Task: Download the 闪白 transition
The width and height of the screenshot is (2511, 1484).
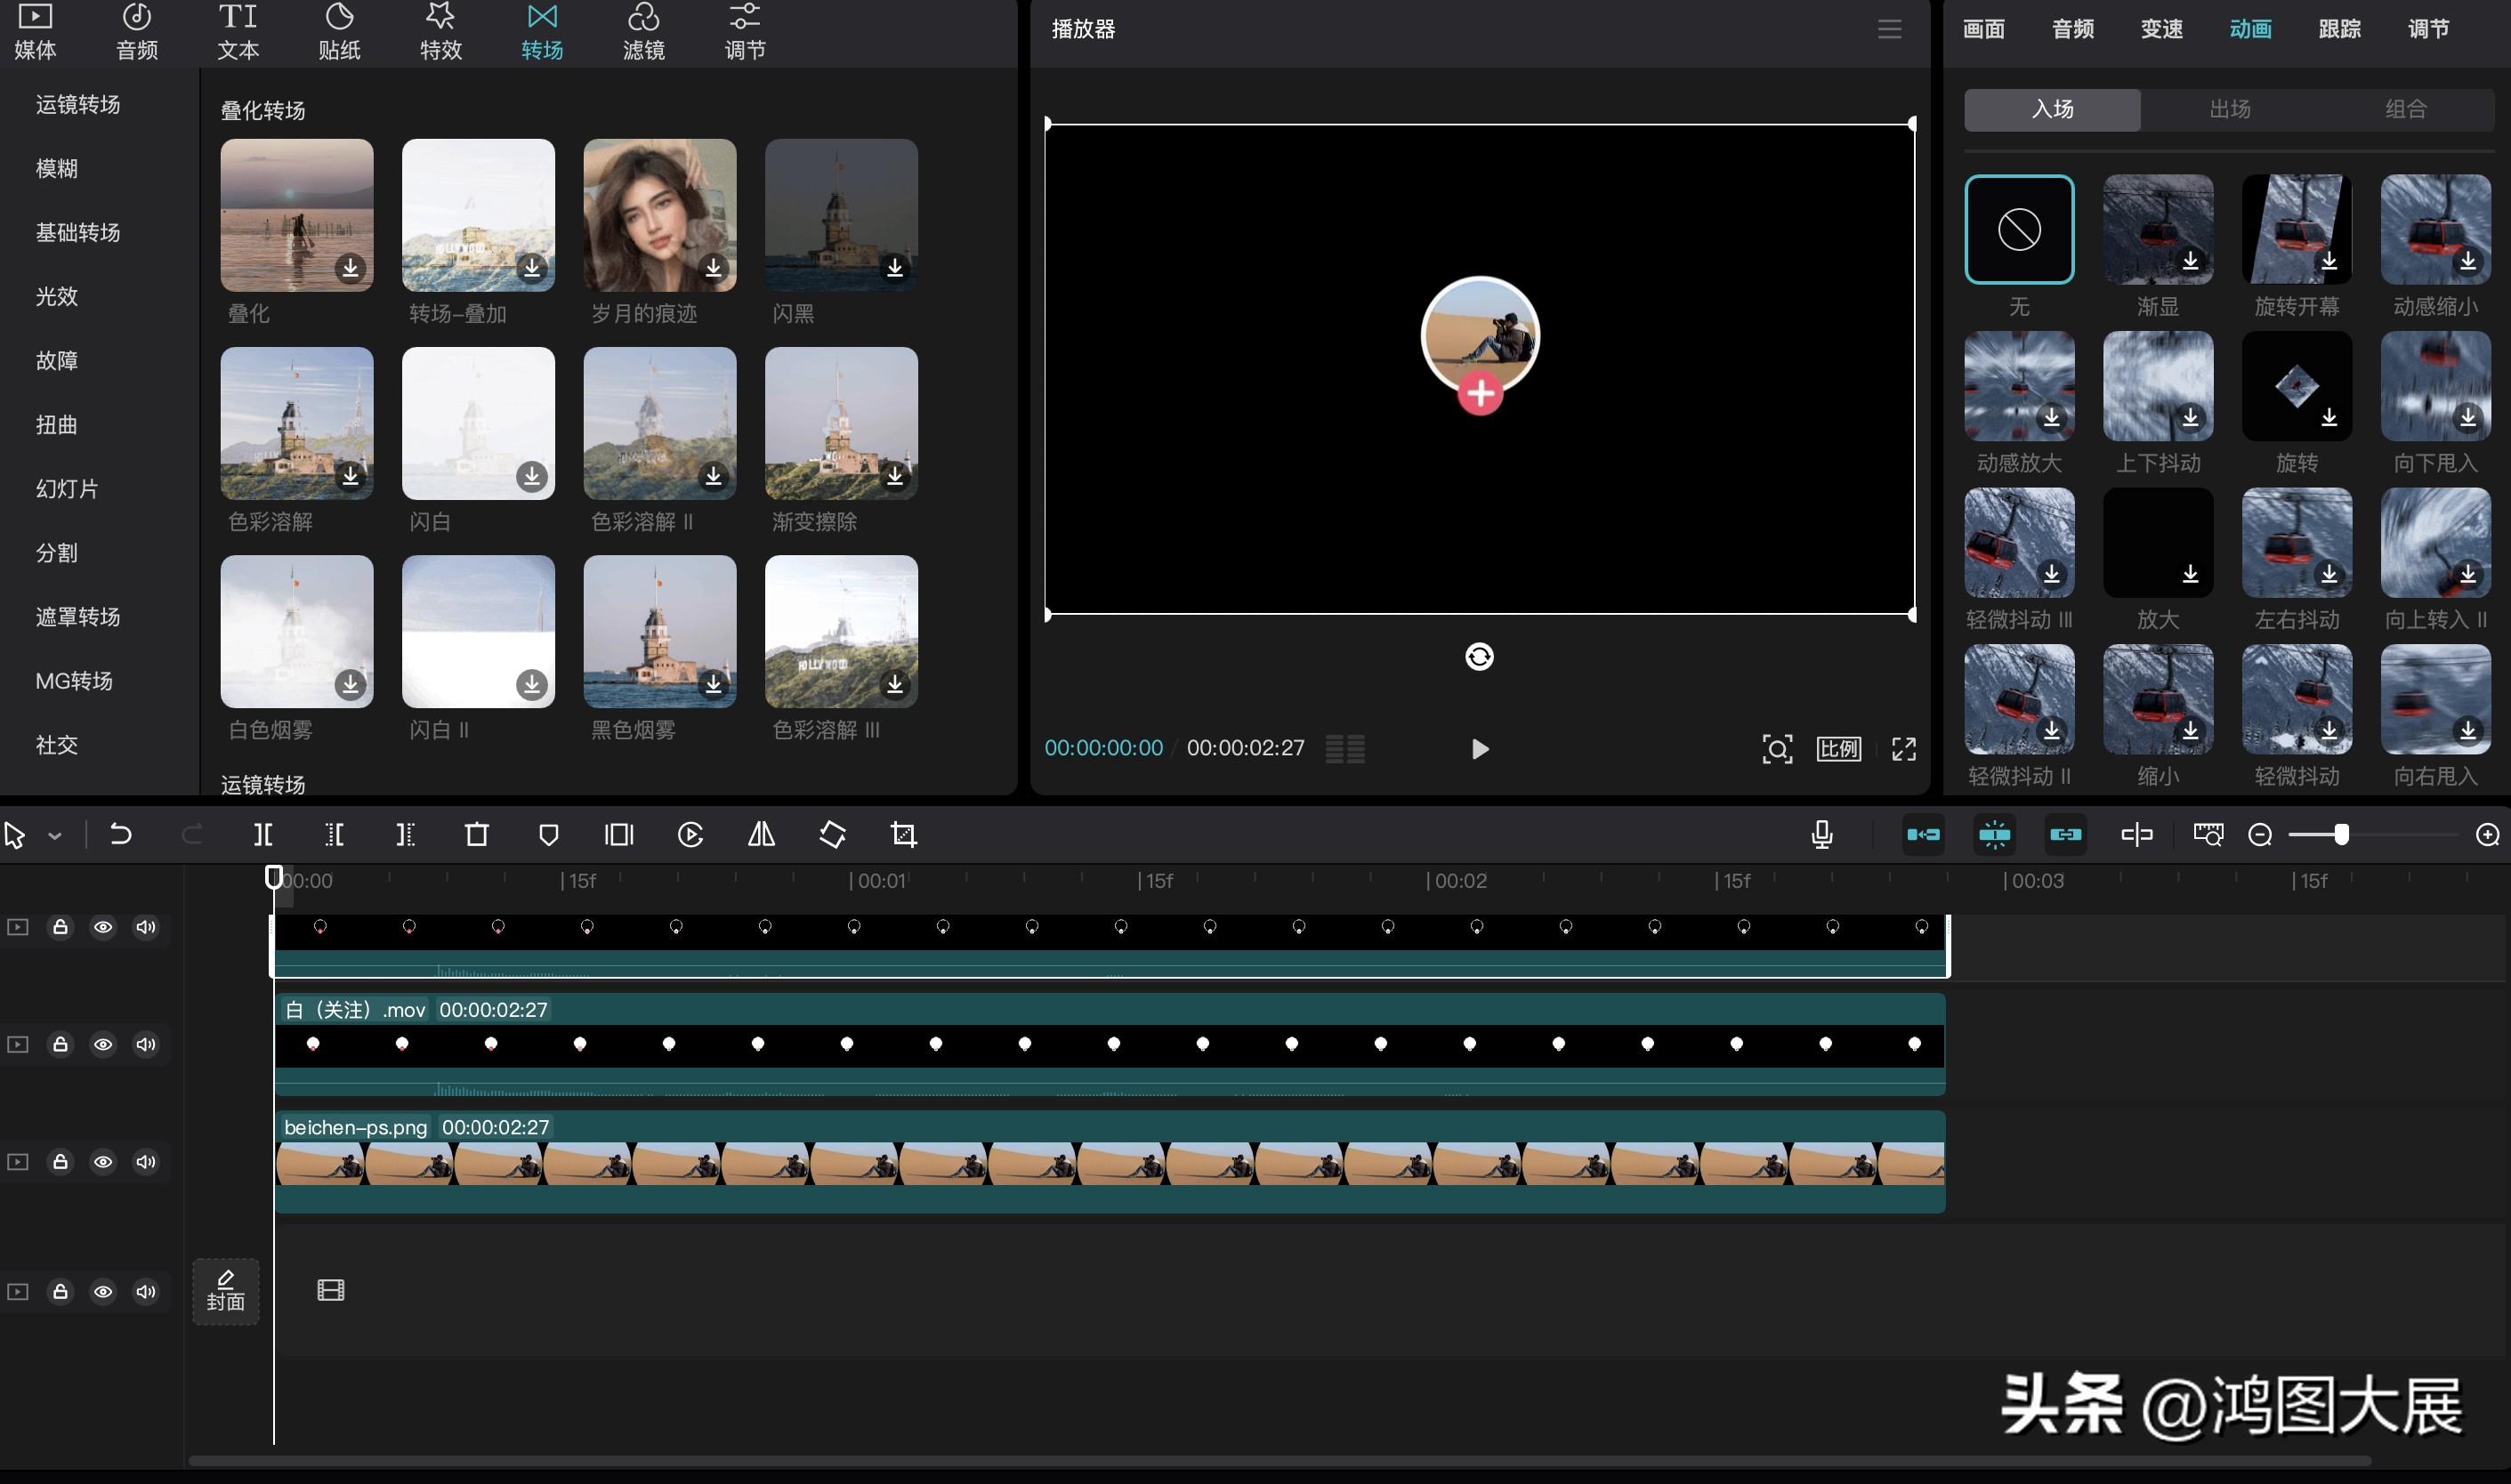Action: 531,475
